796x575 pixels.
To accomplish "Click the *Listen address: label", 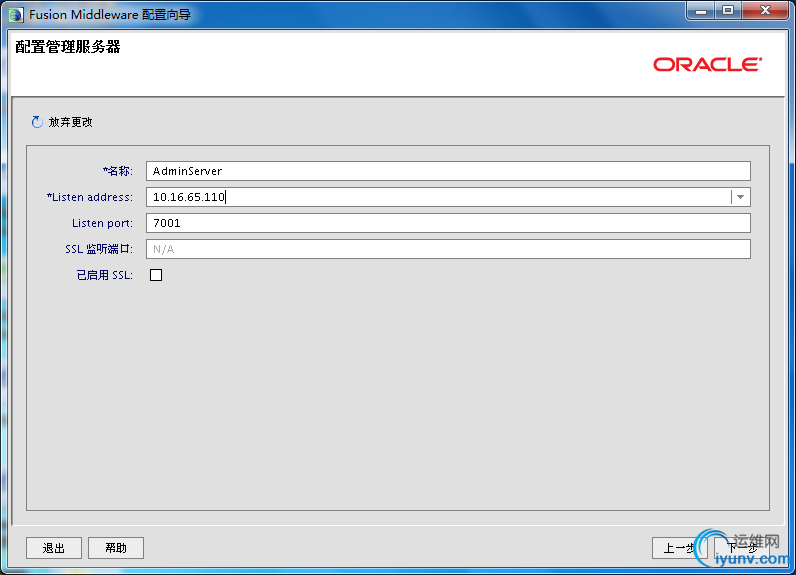I will click(90, 197).
